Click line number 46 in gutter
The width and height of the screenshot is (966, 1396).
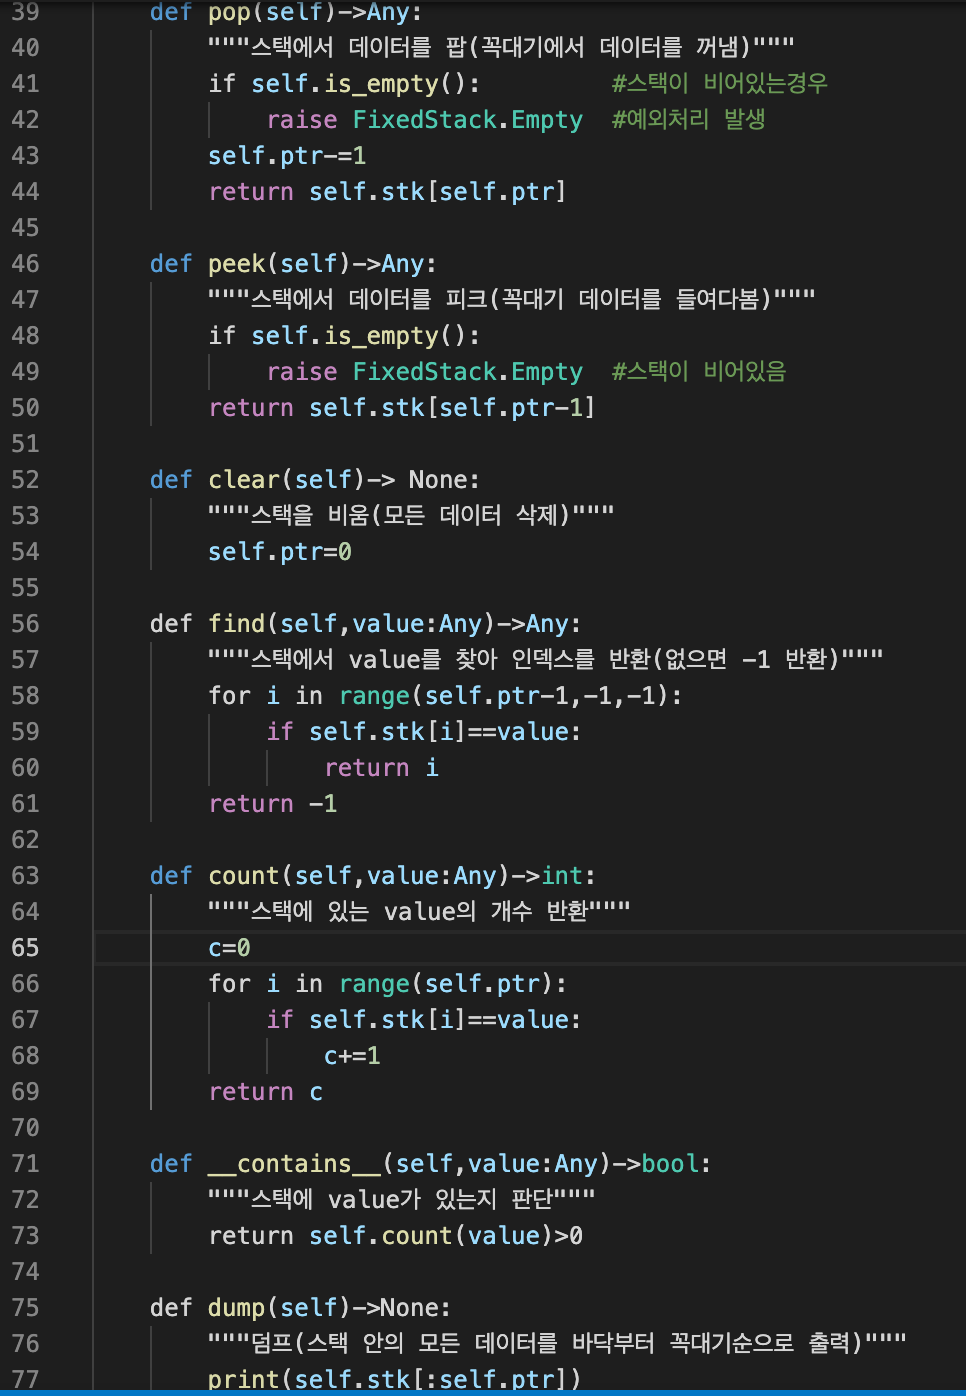[26, 264]
